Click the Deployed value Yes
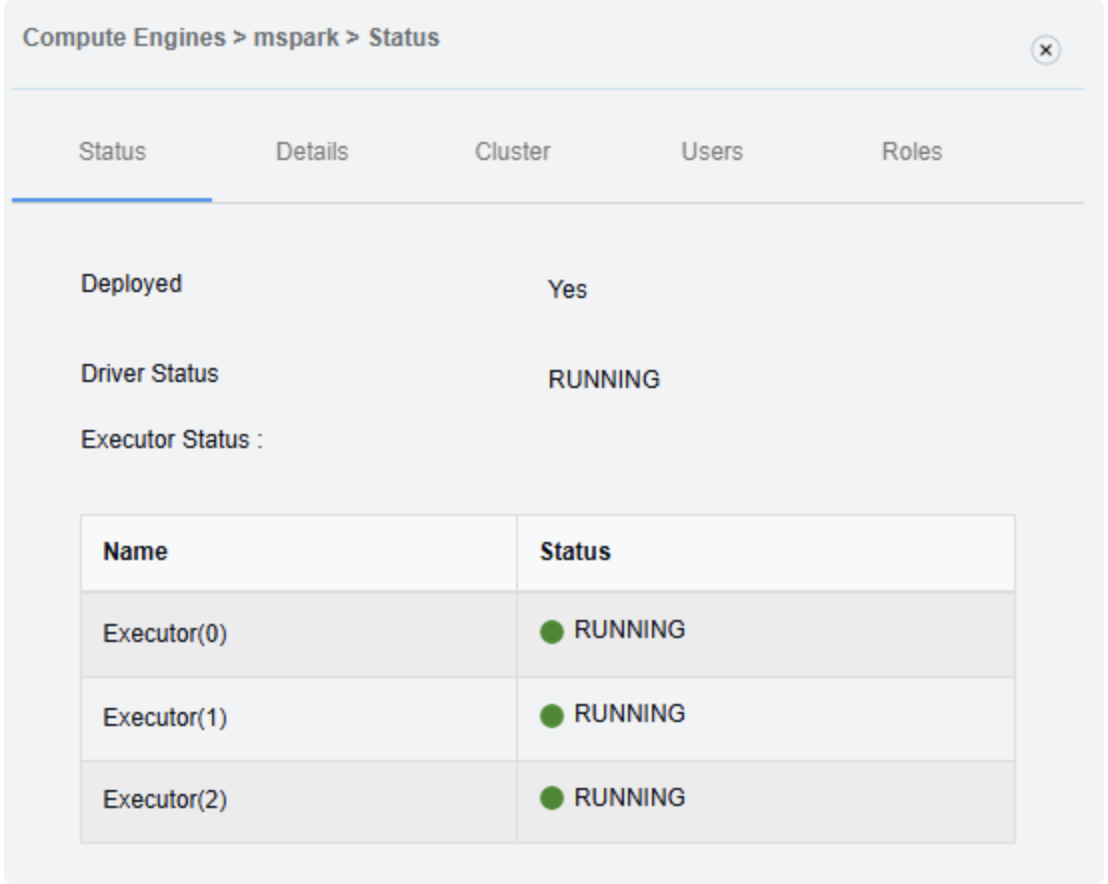This screenshot has width=1108, height=884. pyautogui.click(x=567, y=290)
